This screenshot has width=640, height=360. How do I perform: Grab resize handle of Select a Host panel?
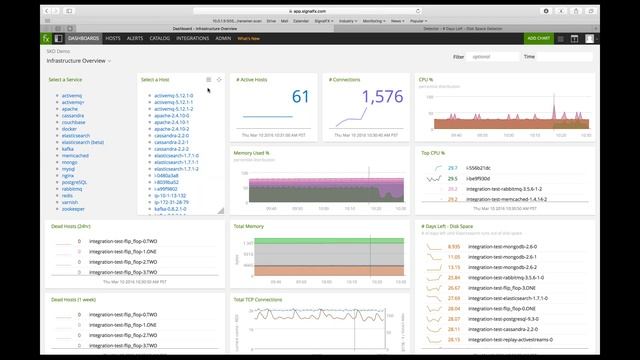[221, 211]
